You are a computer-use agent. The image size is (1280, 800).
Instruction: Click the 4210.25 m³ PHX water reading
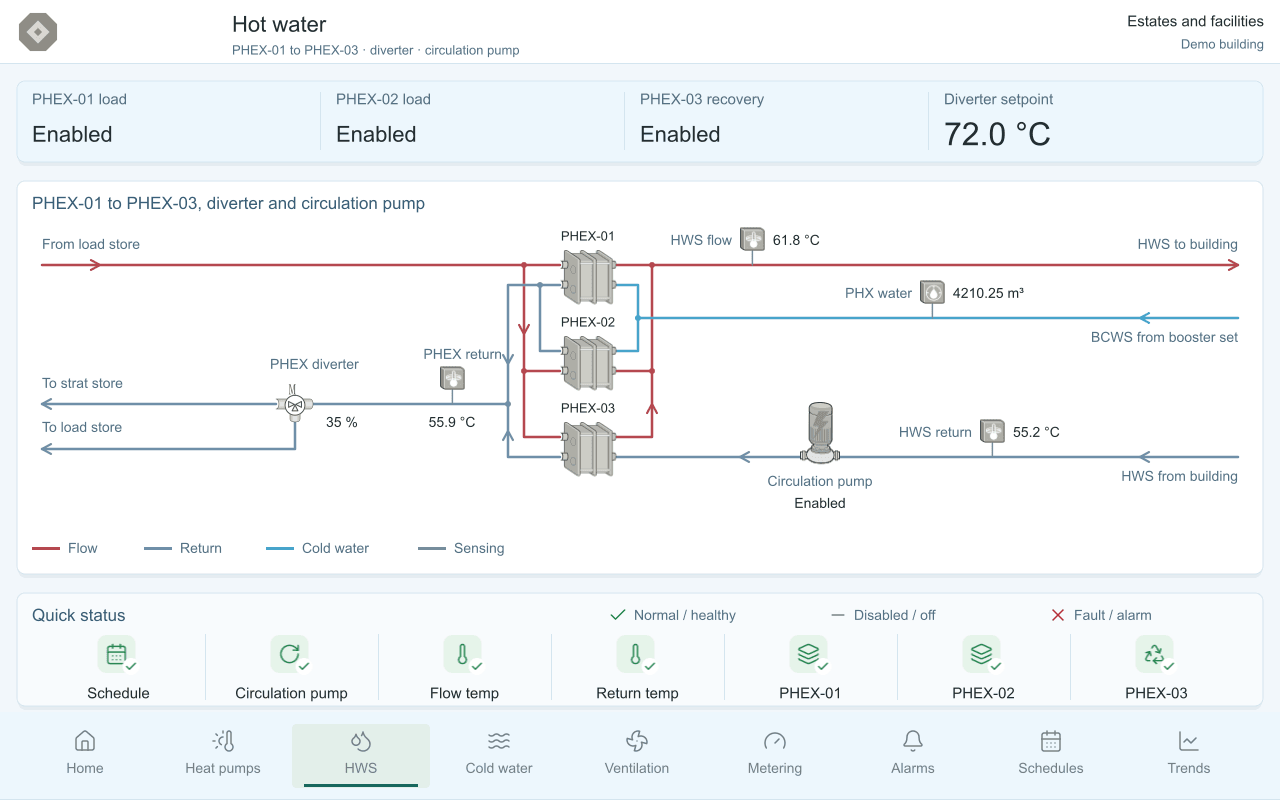988,293
